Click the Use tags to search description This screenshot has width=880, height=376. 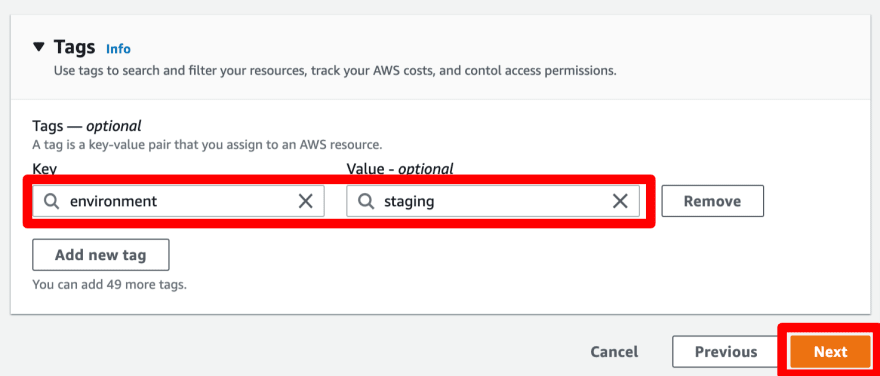pos(335,71)
